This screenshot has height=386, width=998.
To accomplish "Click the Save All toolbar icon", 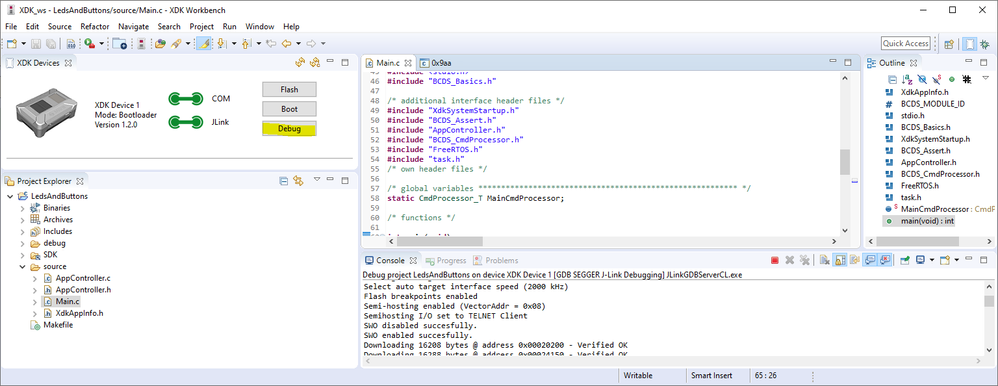I will click(50, 43).
